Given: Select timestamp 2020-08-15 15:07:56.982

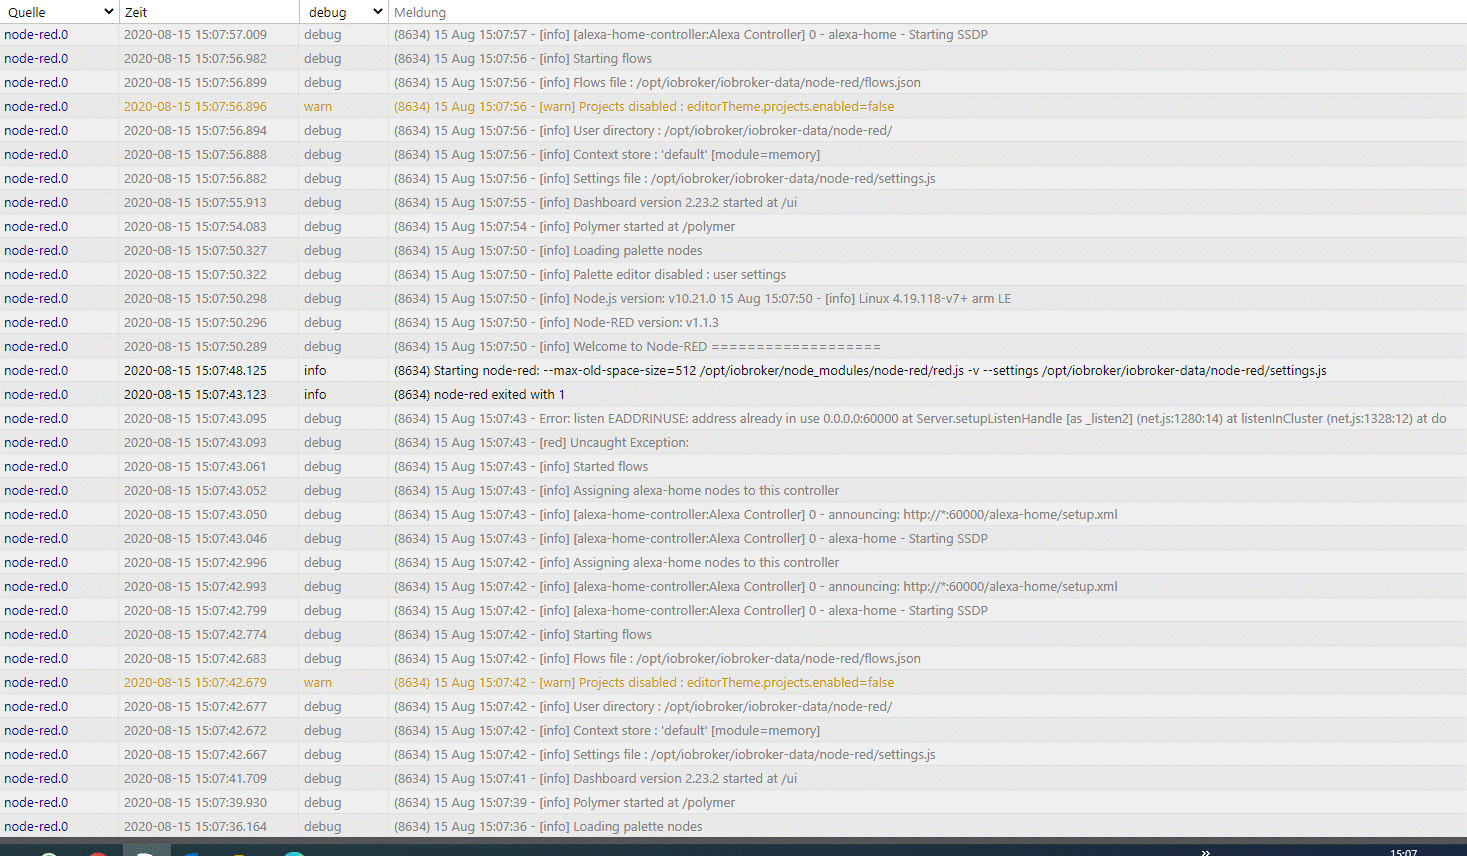Looking at the screenshot, I should click(195, 59).
